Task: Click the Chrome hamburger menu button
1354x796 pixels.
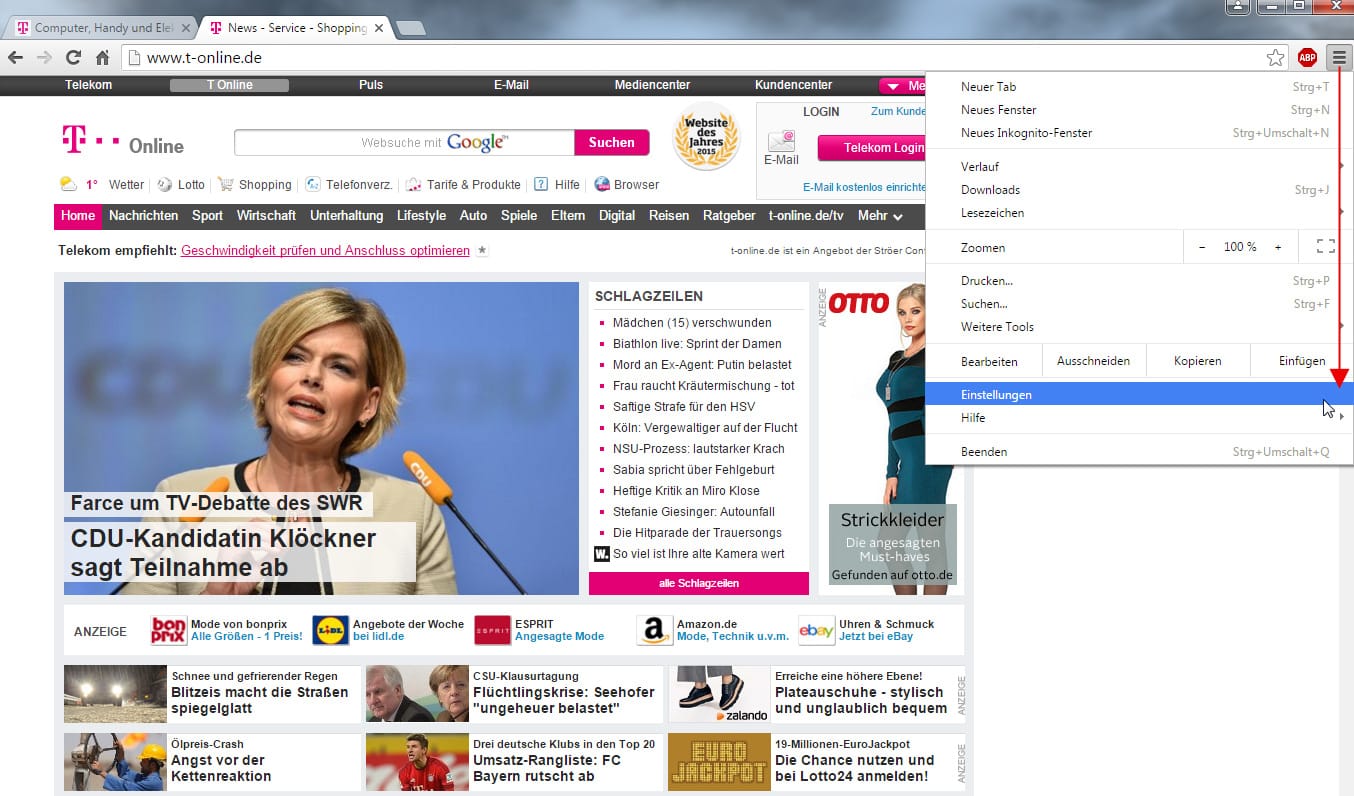Action: pyautogui.click(x=1338, y=57)
